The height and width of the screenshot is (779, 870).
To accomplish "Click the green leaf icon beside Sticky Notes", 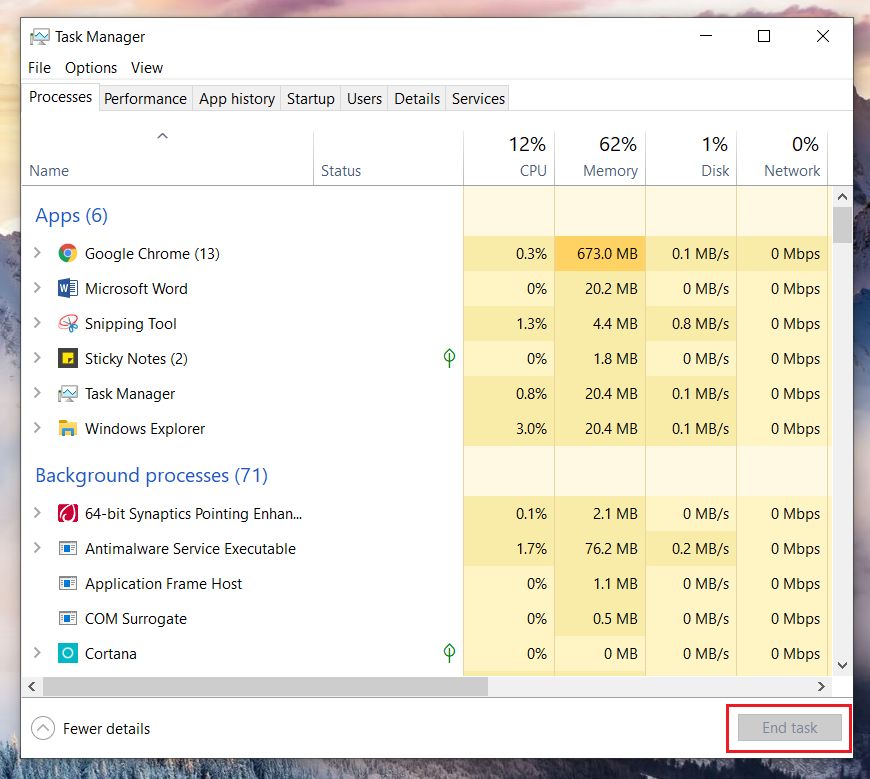I will tap(449, 358).
